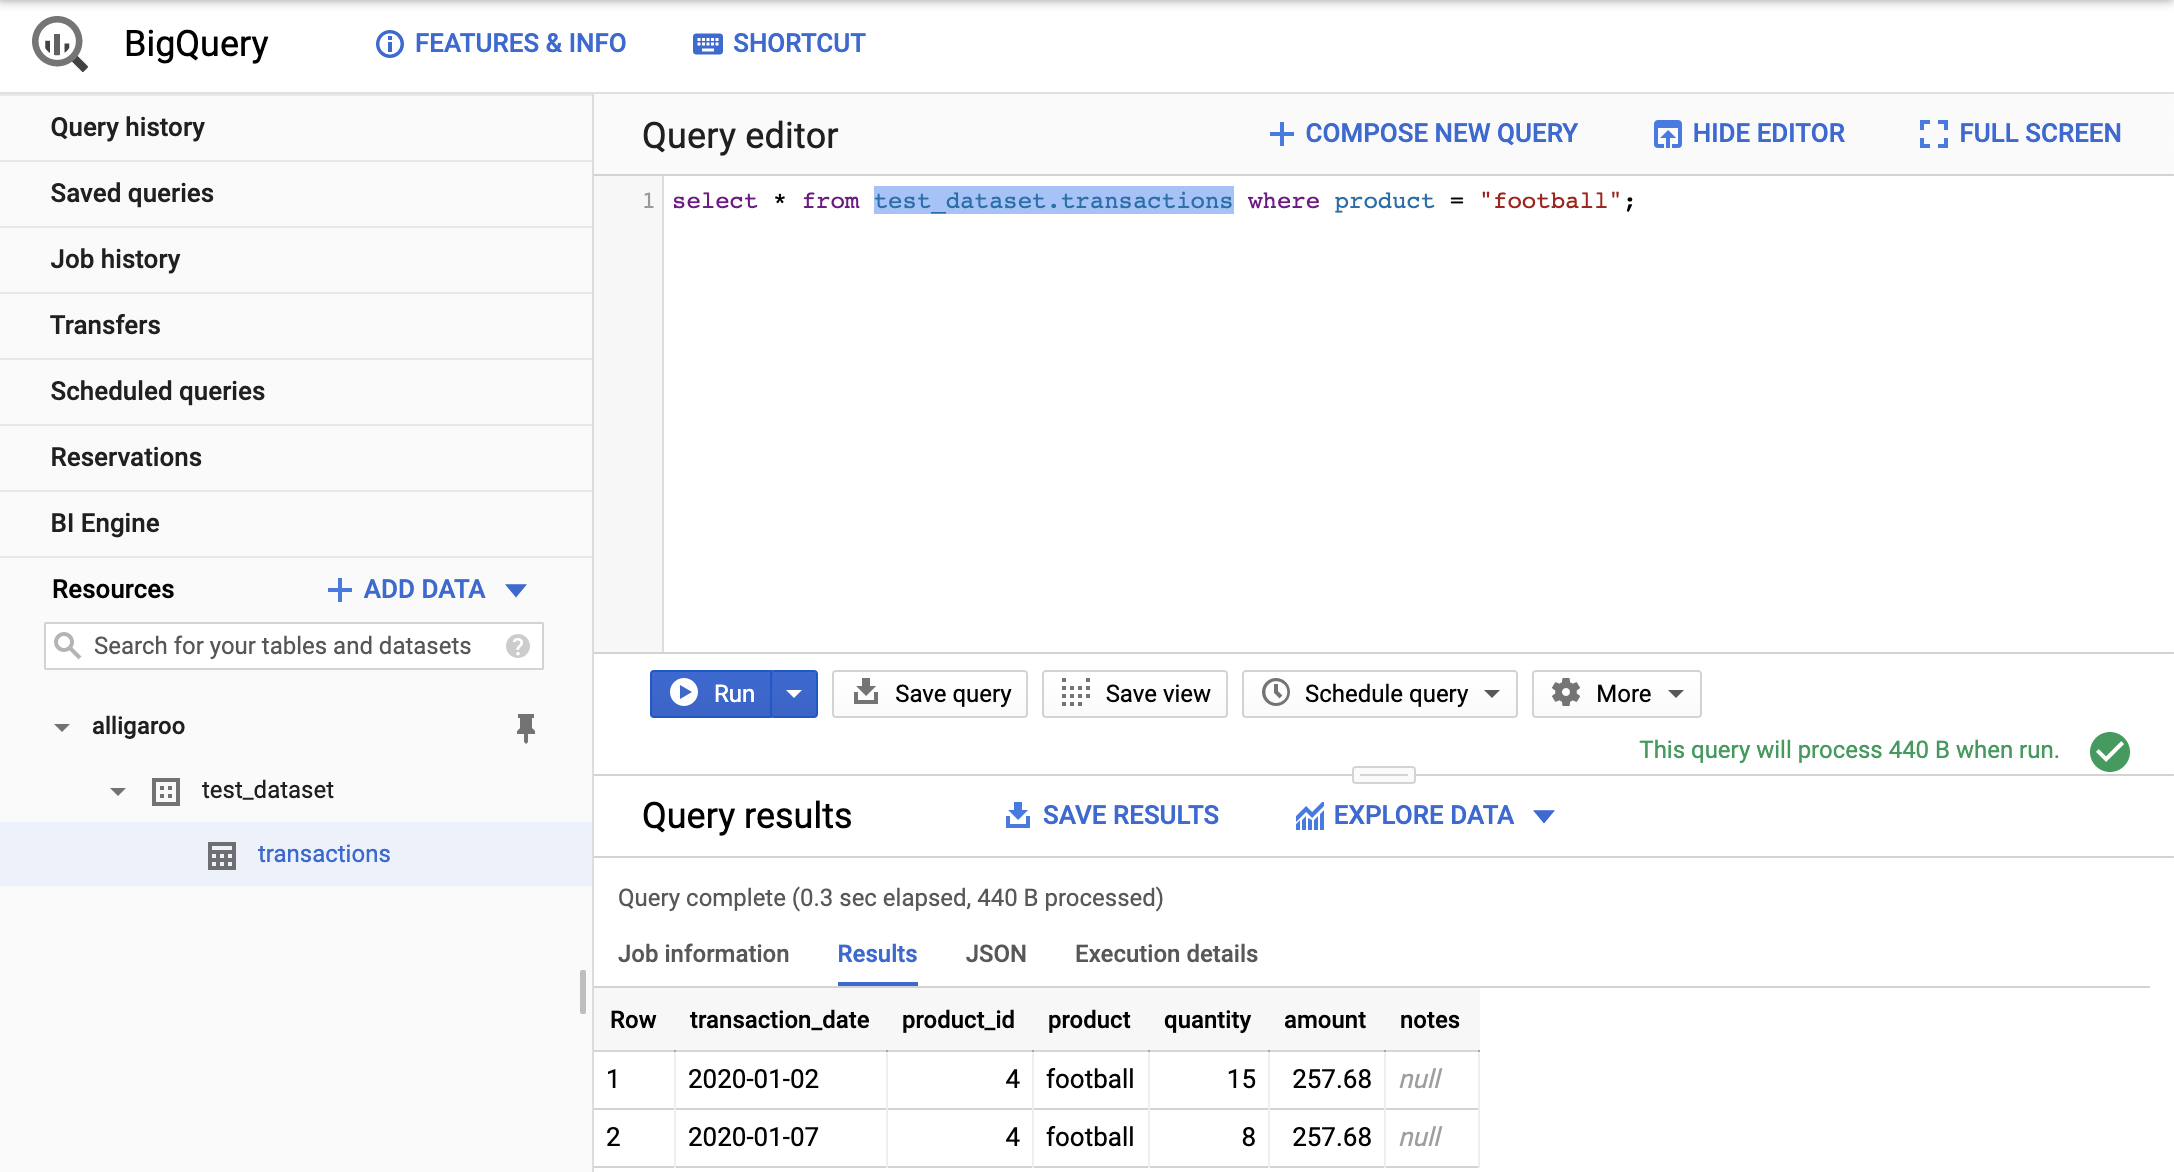This screenshot has height=1172, width=2174.
Task: Grab the editor/results resize handle
Action: point(1384,775)
